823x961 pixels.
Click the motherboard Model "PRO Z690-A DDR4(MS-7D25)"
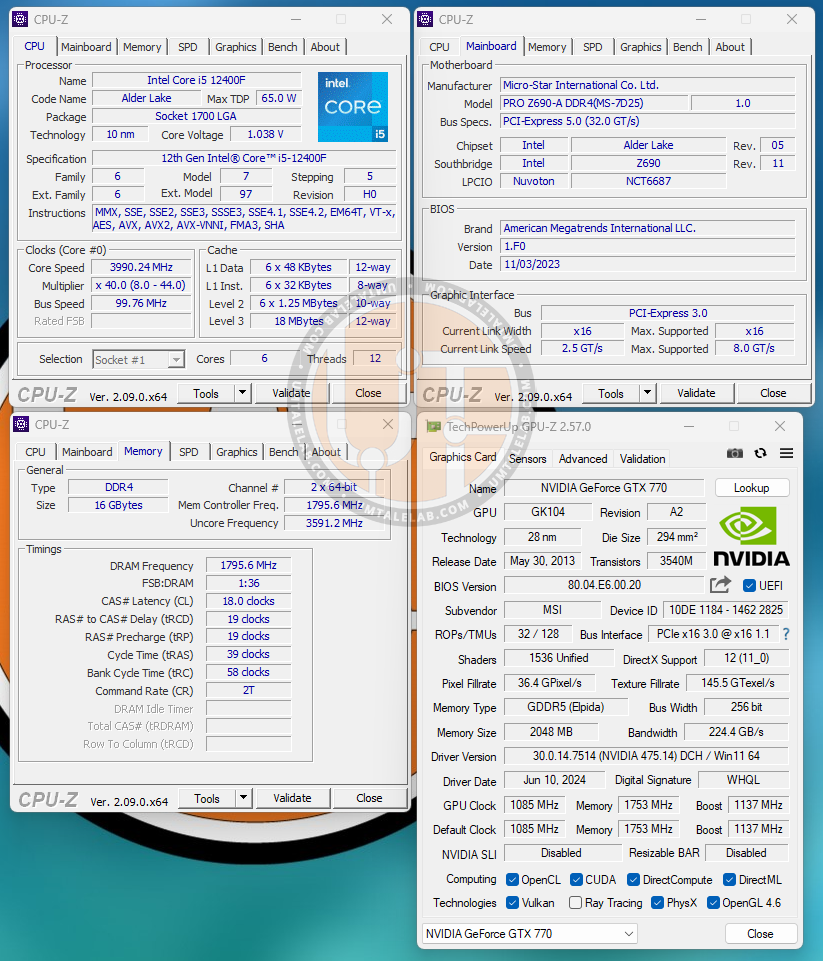[593, 103]
